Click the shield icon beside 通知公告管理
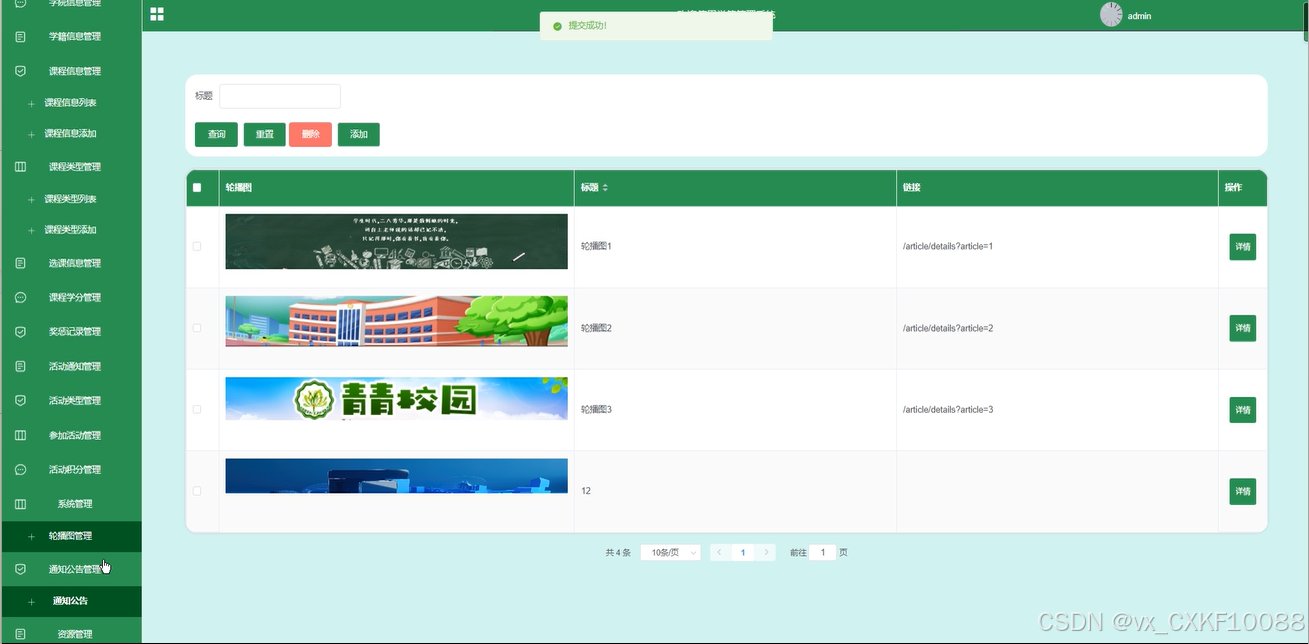 (20, 569)
